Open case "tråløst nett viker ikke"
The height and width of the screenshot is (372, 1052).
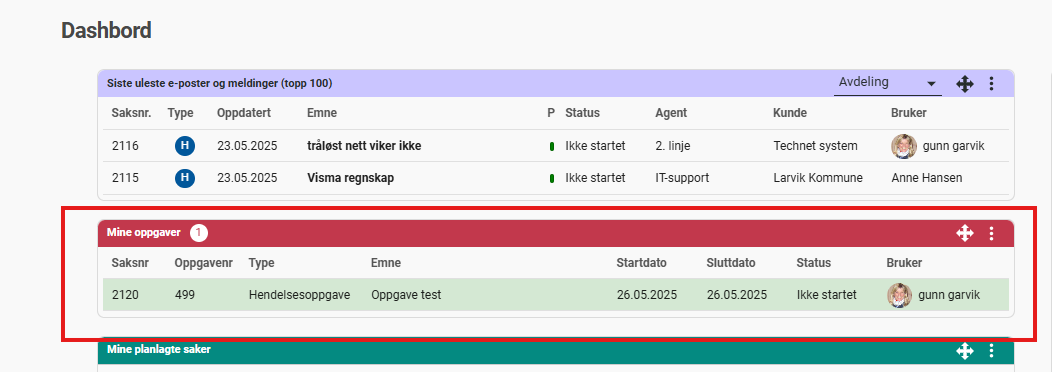364,146
